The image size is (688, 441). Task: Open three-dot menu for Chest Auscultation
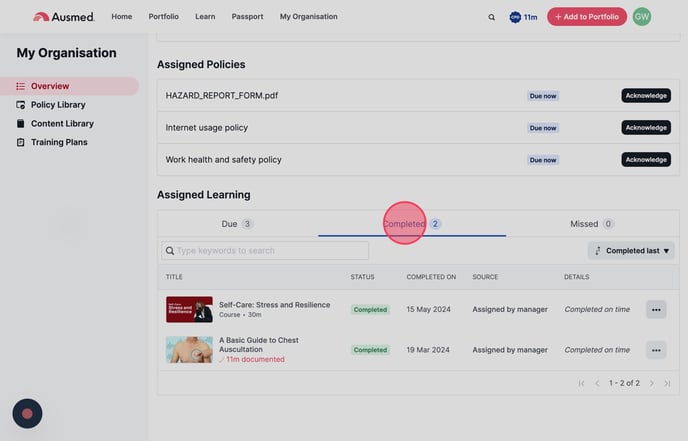(x=656, y=350)
